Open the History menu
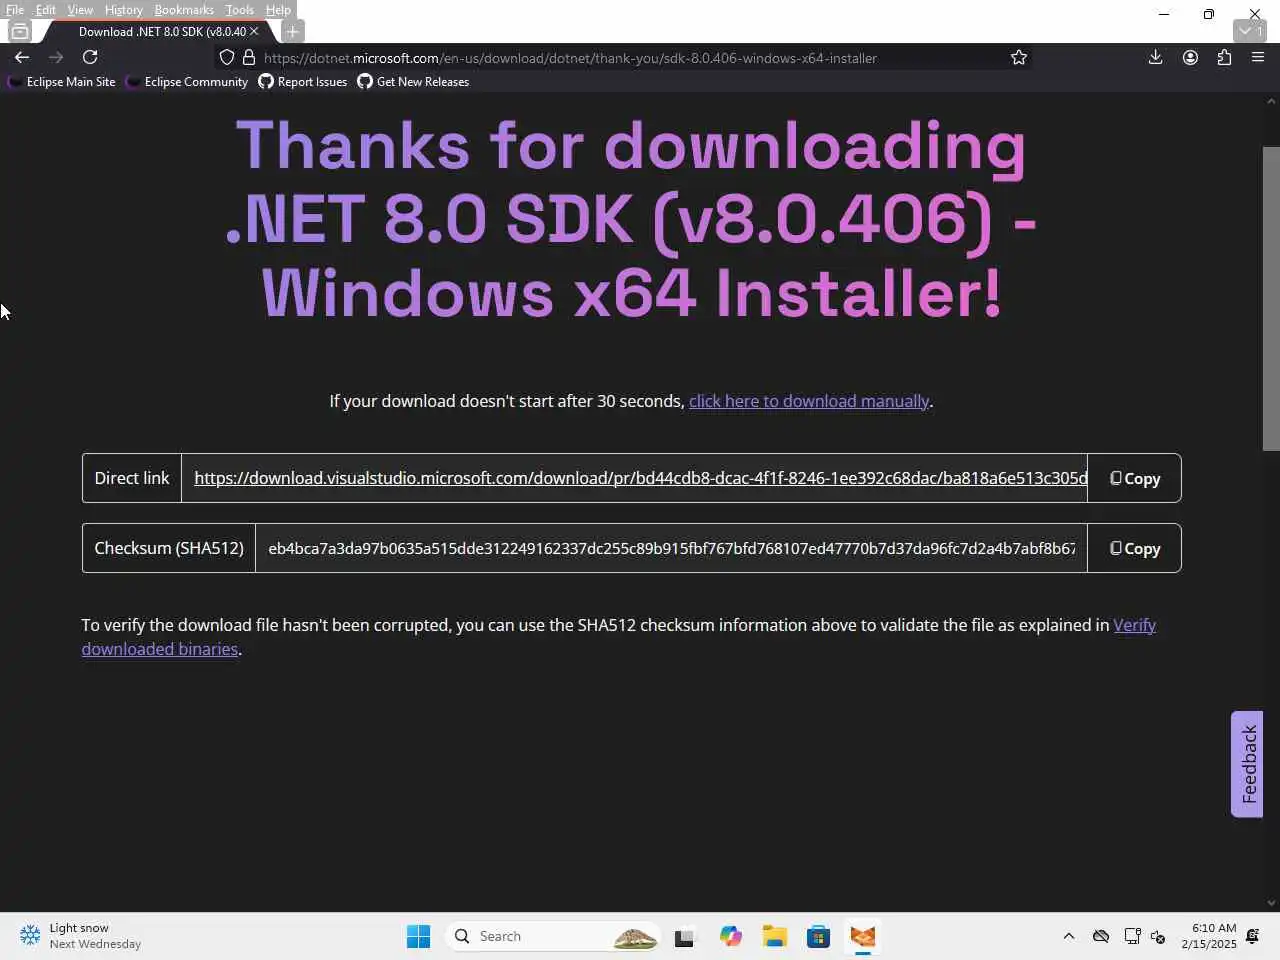This screenshot has height=960, width=1280. click(124, 10)
